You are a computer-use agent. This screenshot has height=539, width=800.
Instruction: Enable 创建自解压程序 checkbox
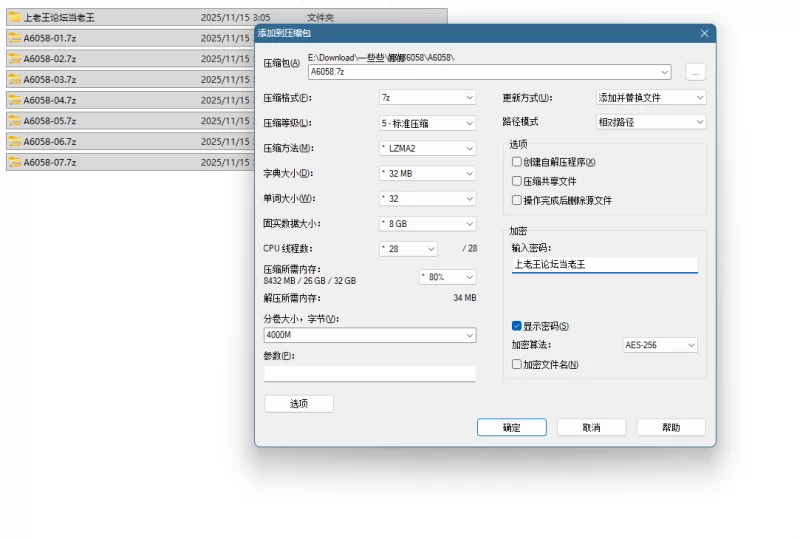[516, 162]
